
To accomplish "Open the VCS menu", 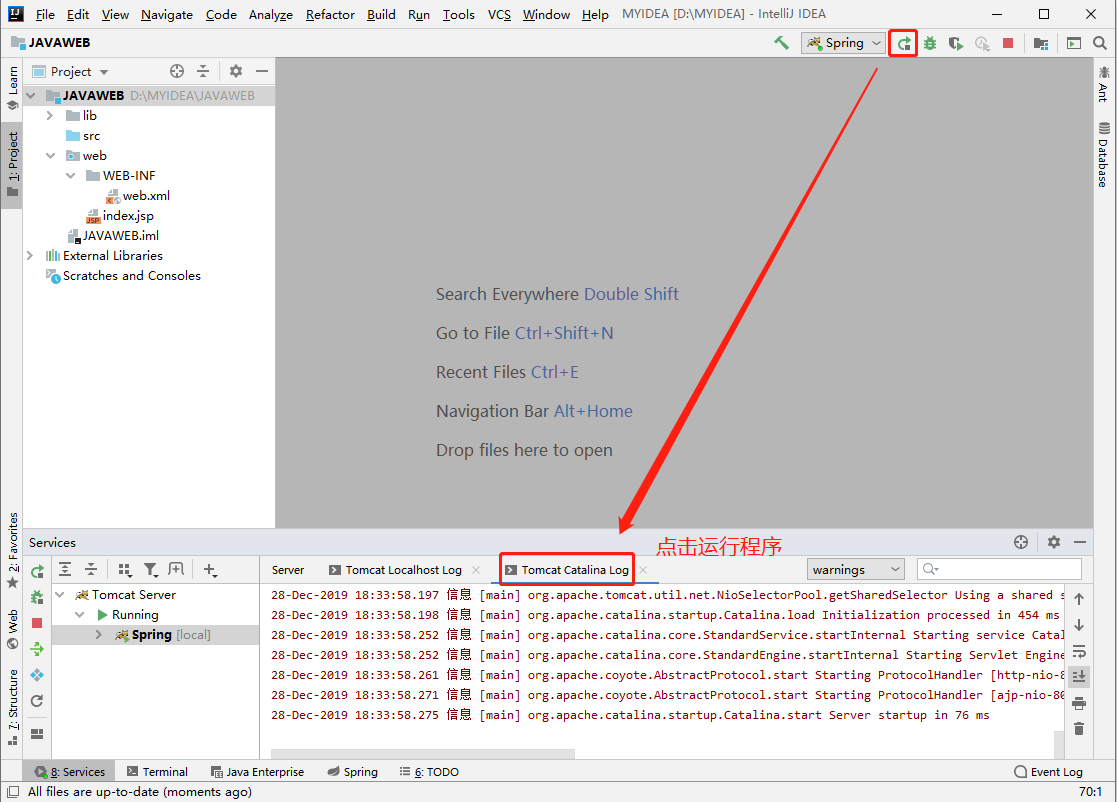I will coord(499,14).
